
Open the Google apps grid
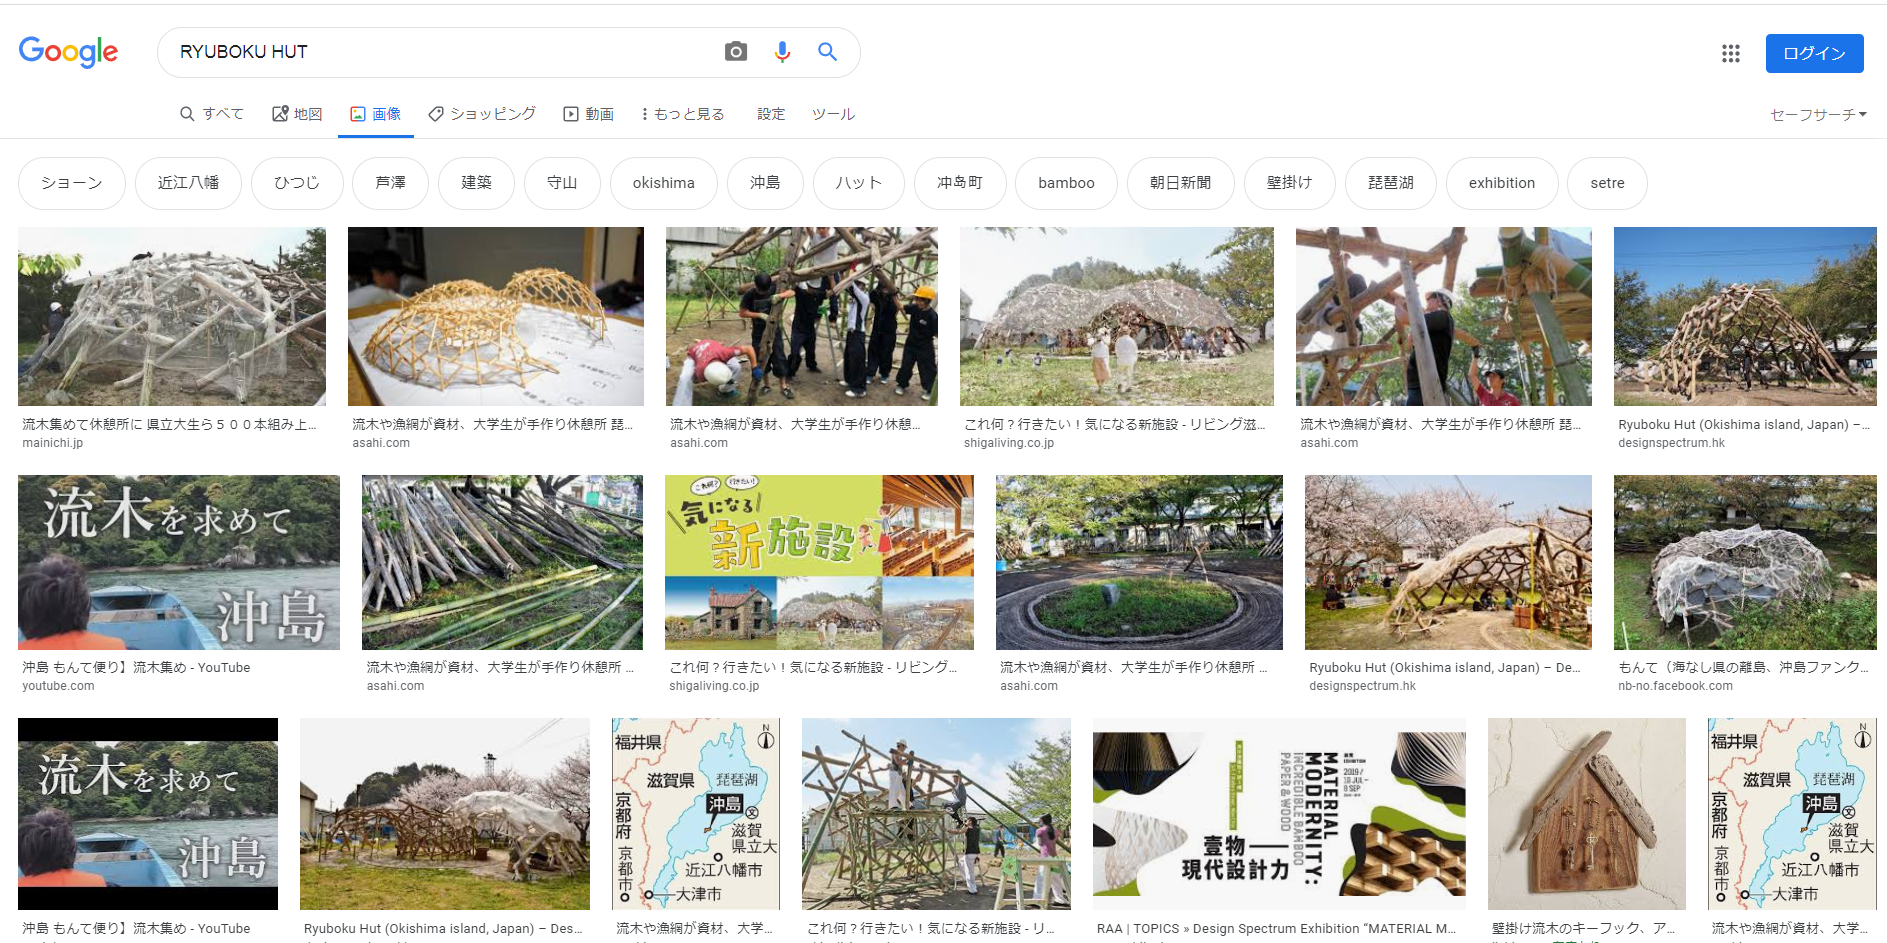(1731, 53)
